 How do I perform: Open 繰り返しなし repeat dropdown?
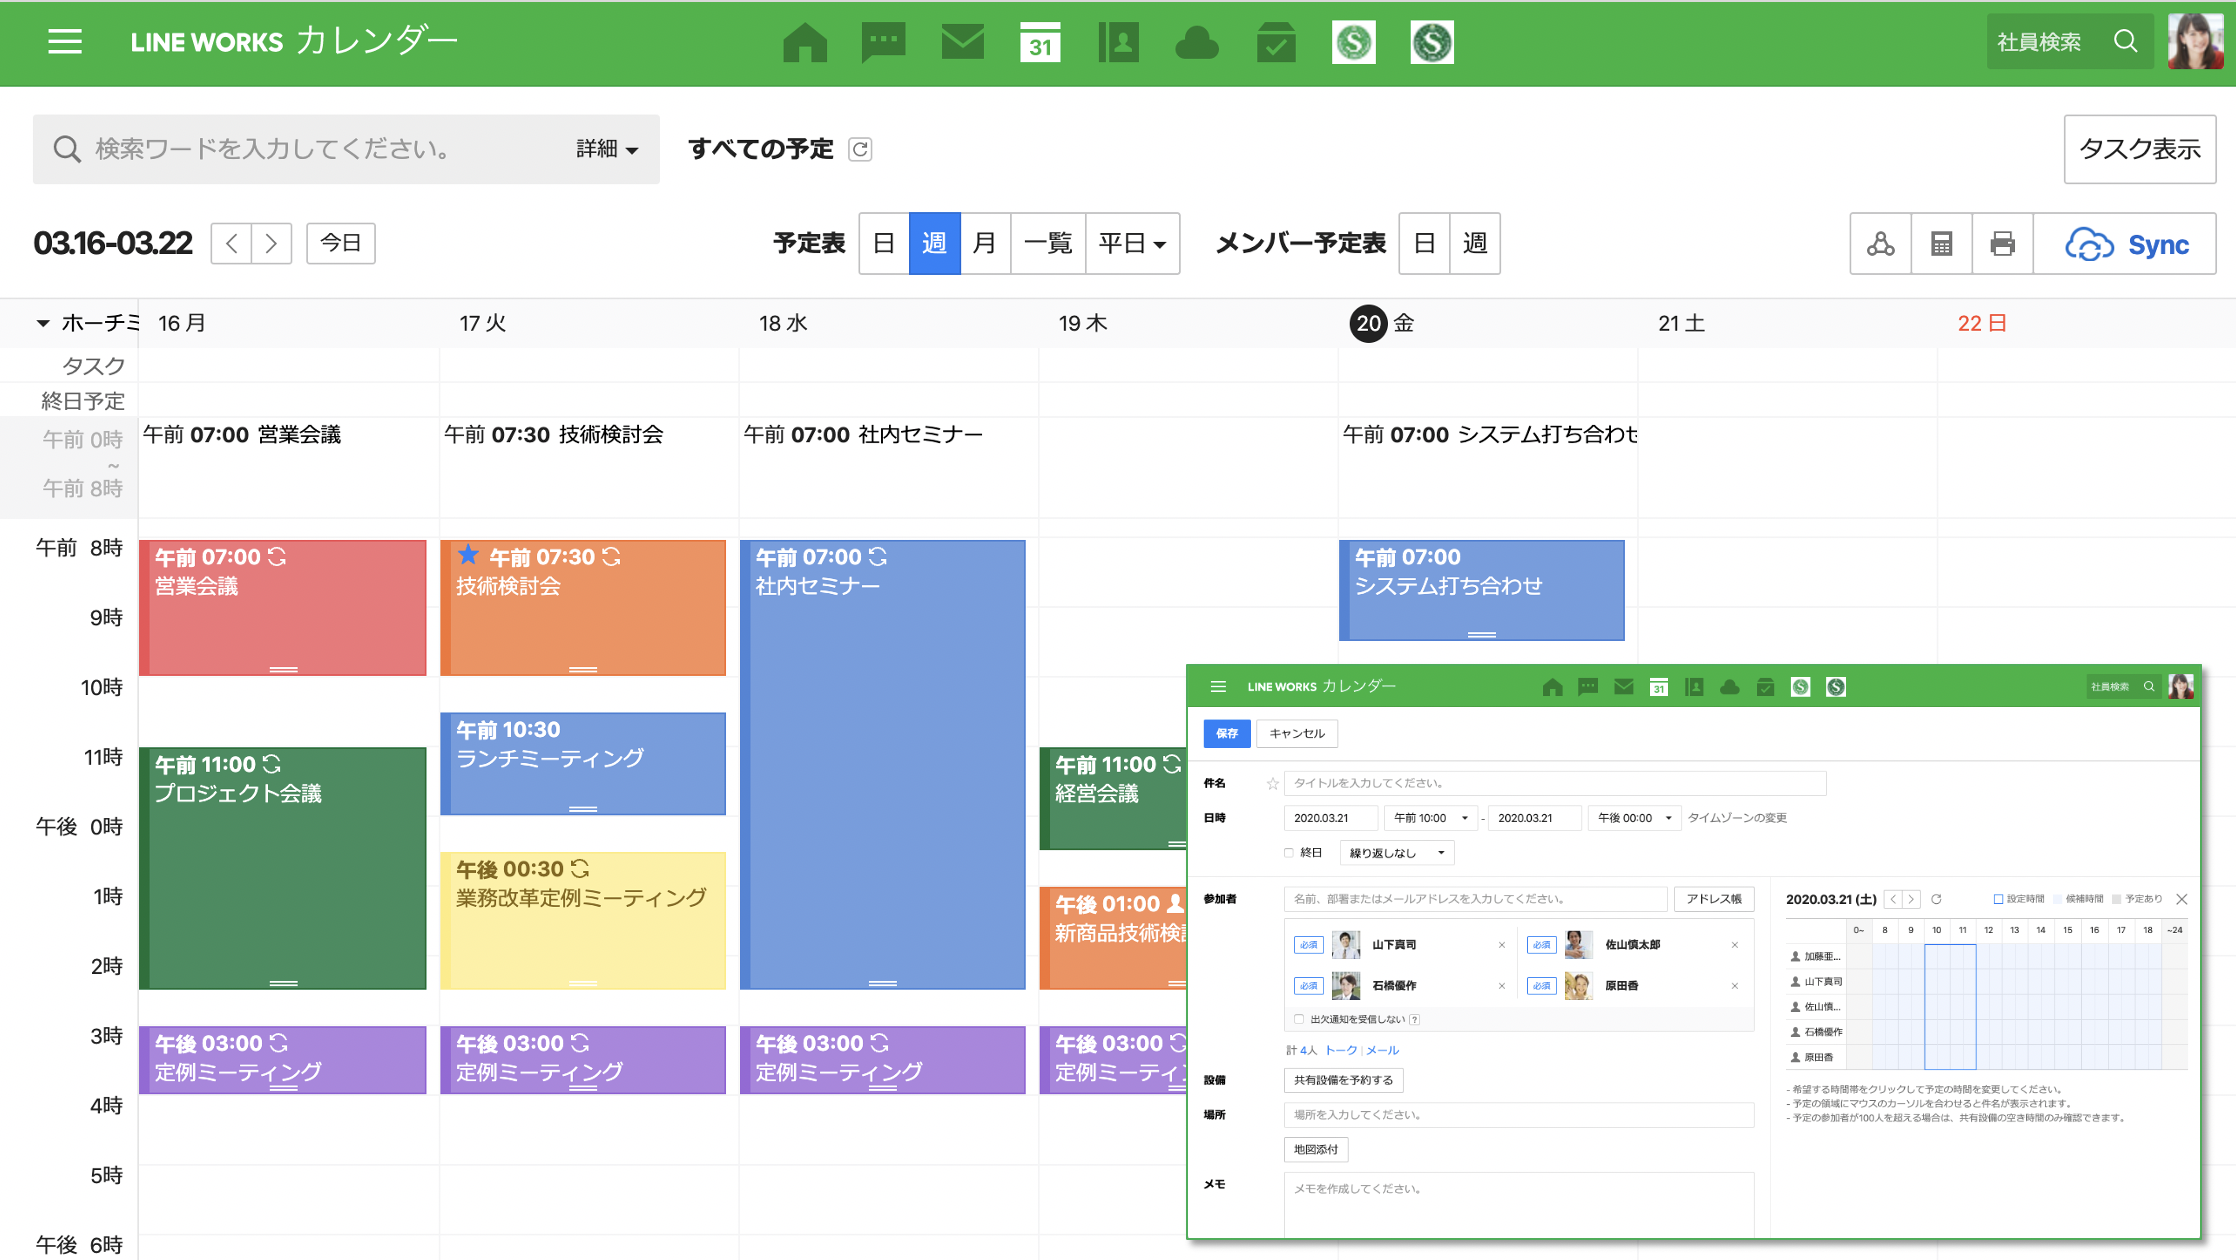pyautogui.click(x=1396, y=853)
